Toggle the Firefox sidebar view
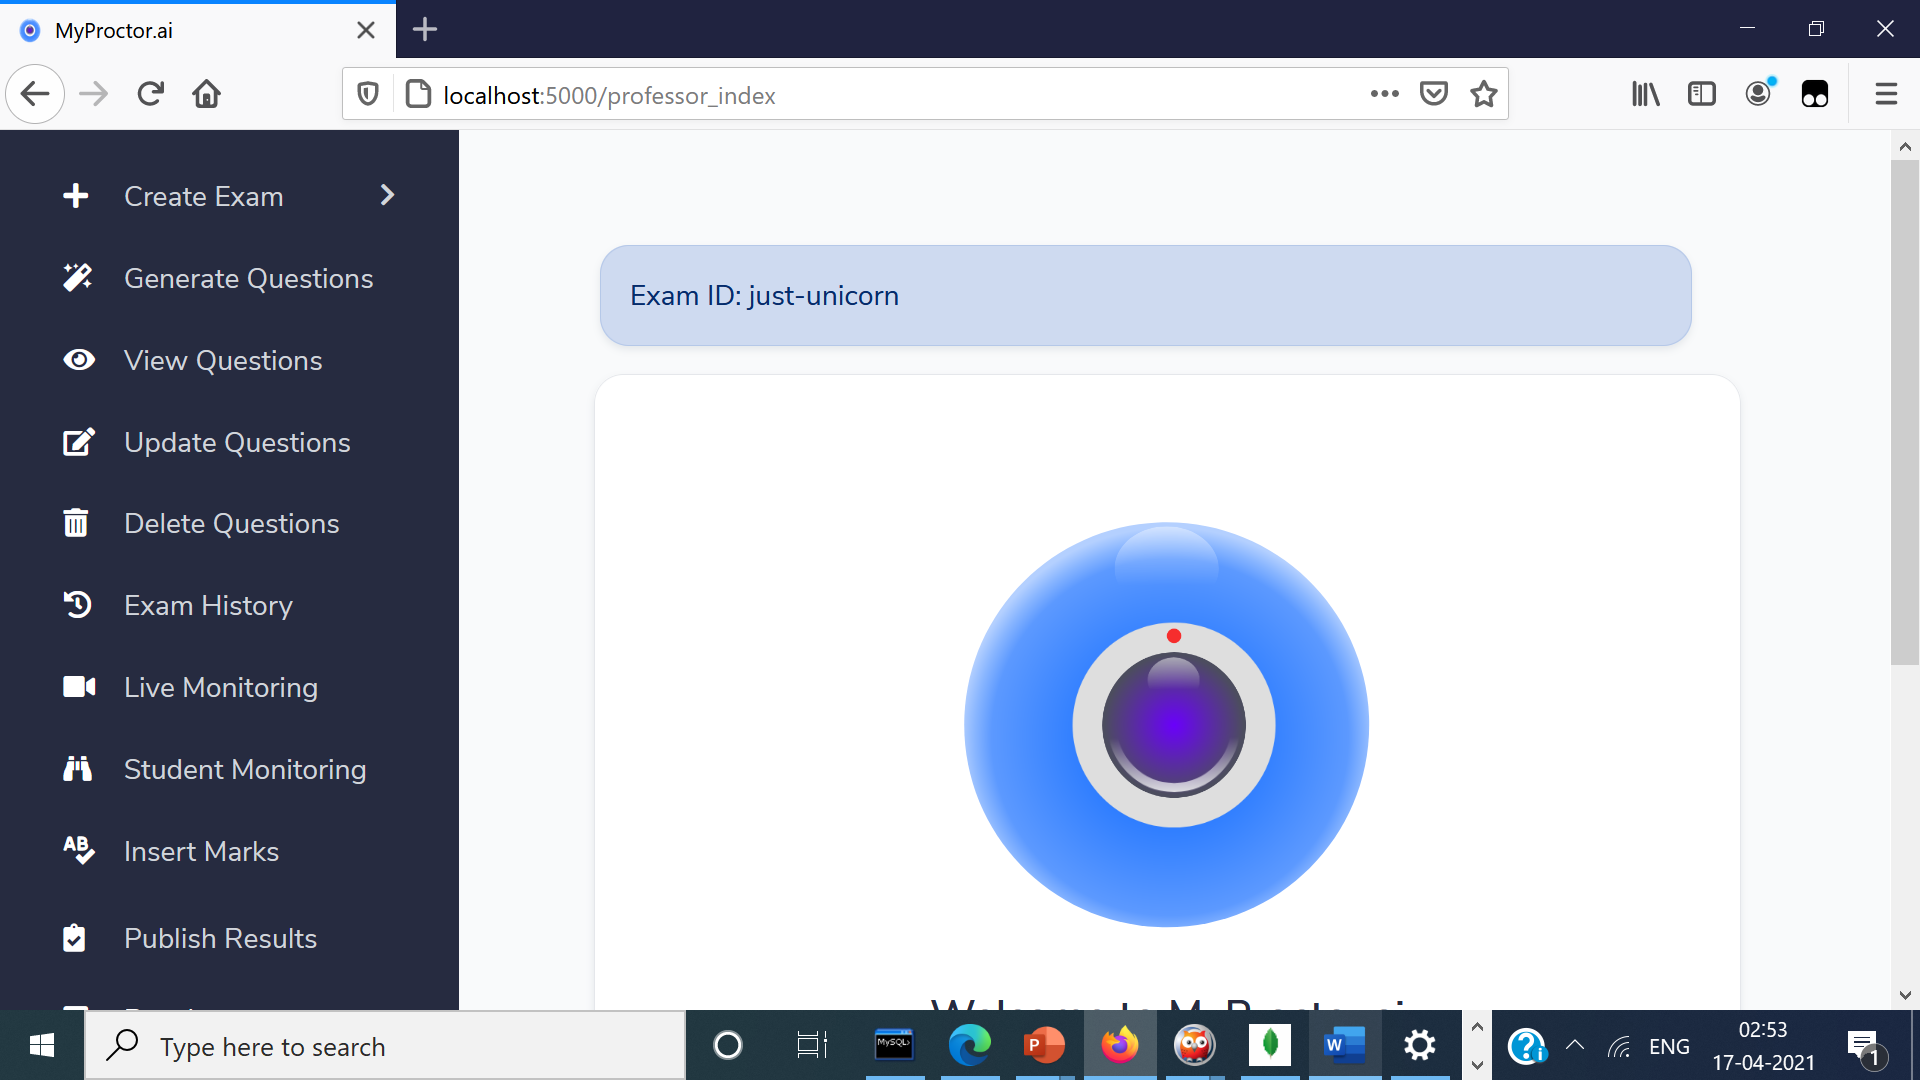The height and width of the screenshot is (1080, 1920). [x=1701, y=94]
